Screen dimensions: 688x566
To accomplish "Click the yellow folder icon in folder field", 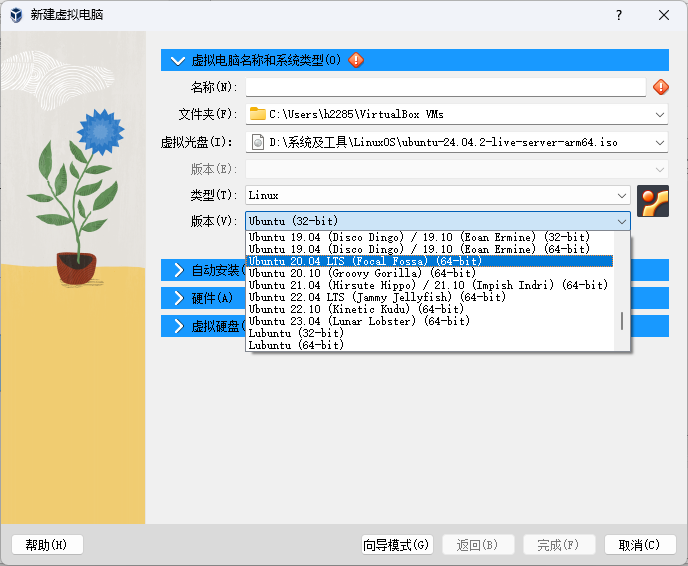I will click(x=258, y=115).
